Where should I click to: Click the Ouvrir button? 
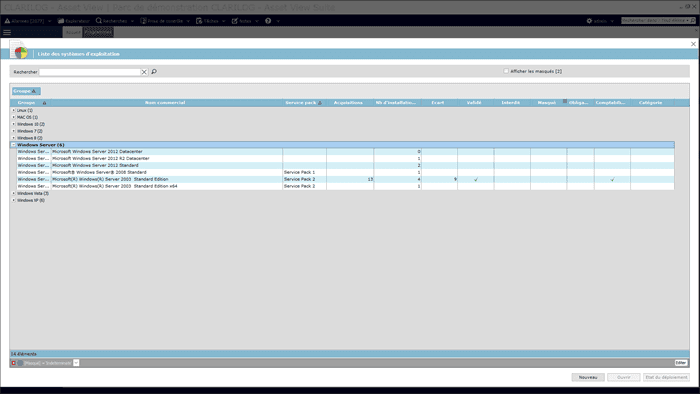pyautogui.click(x=624, y=377)
